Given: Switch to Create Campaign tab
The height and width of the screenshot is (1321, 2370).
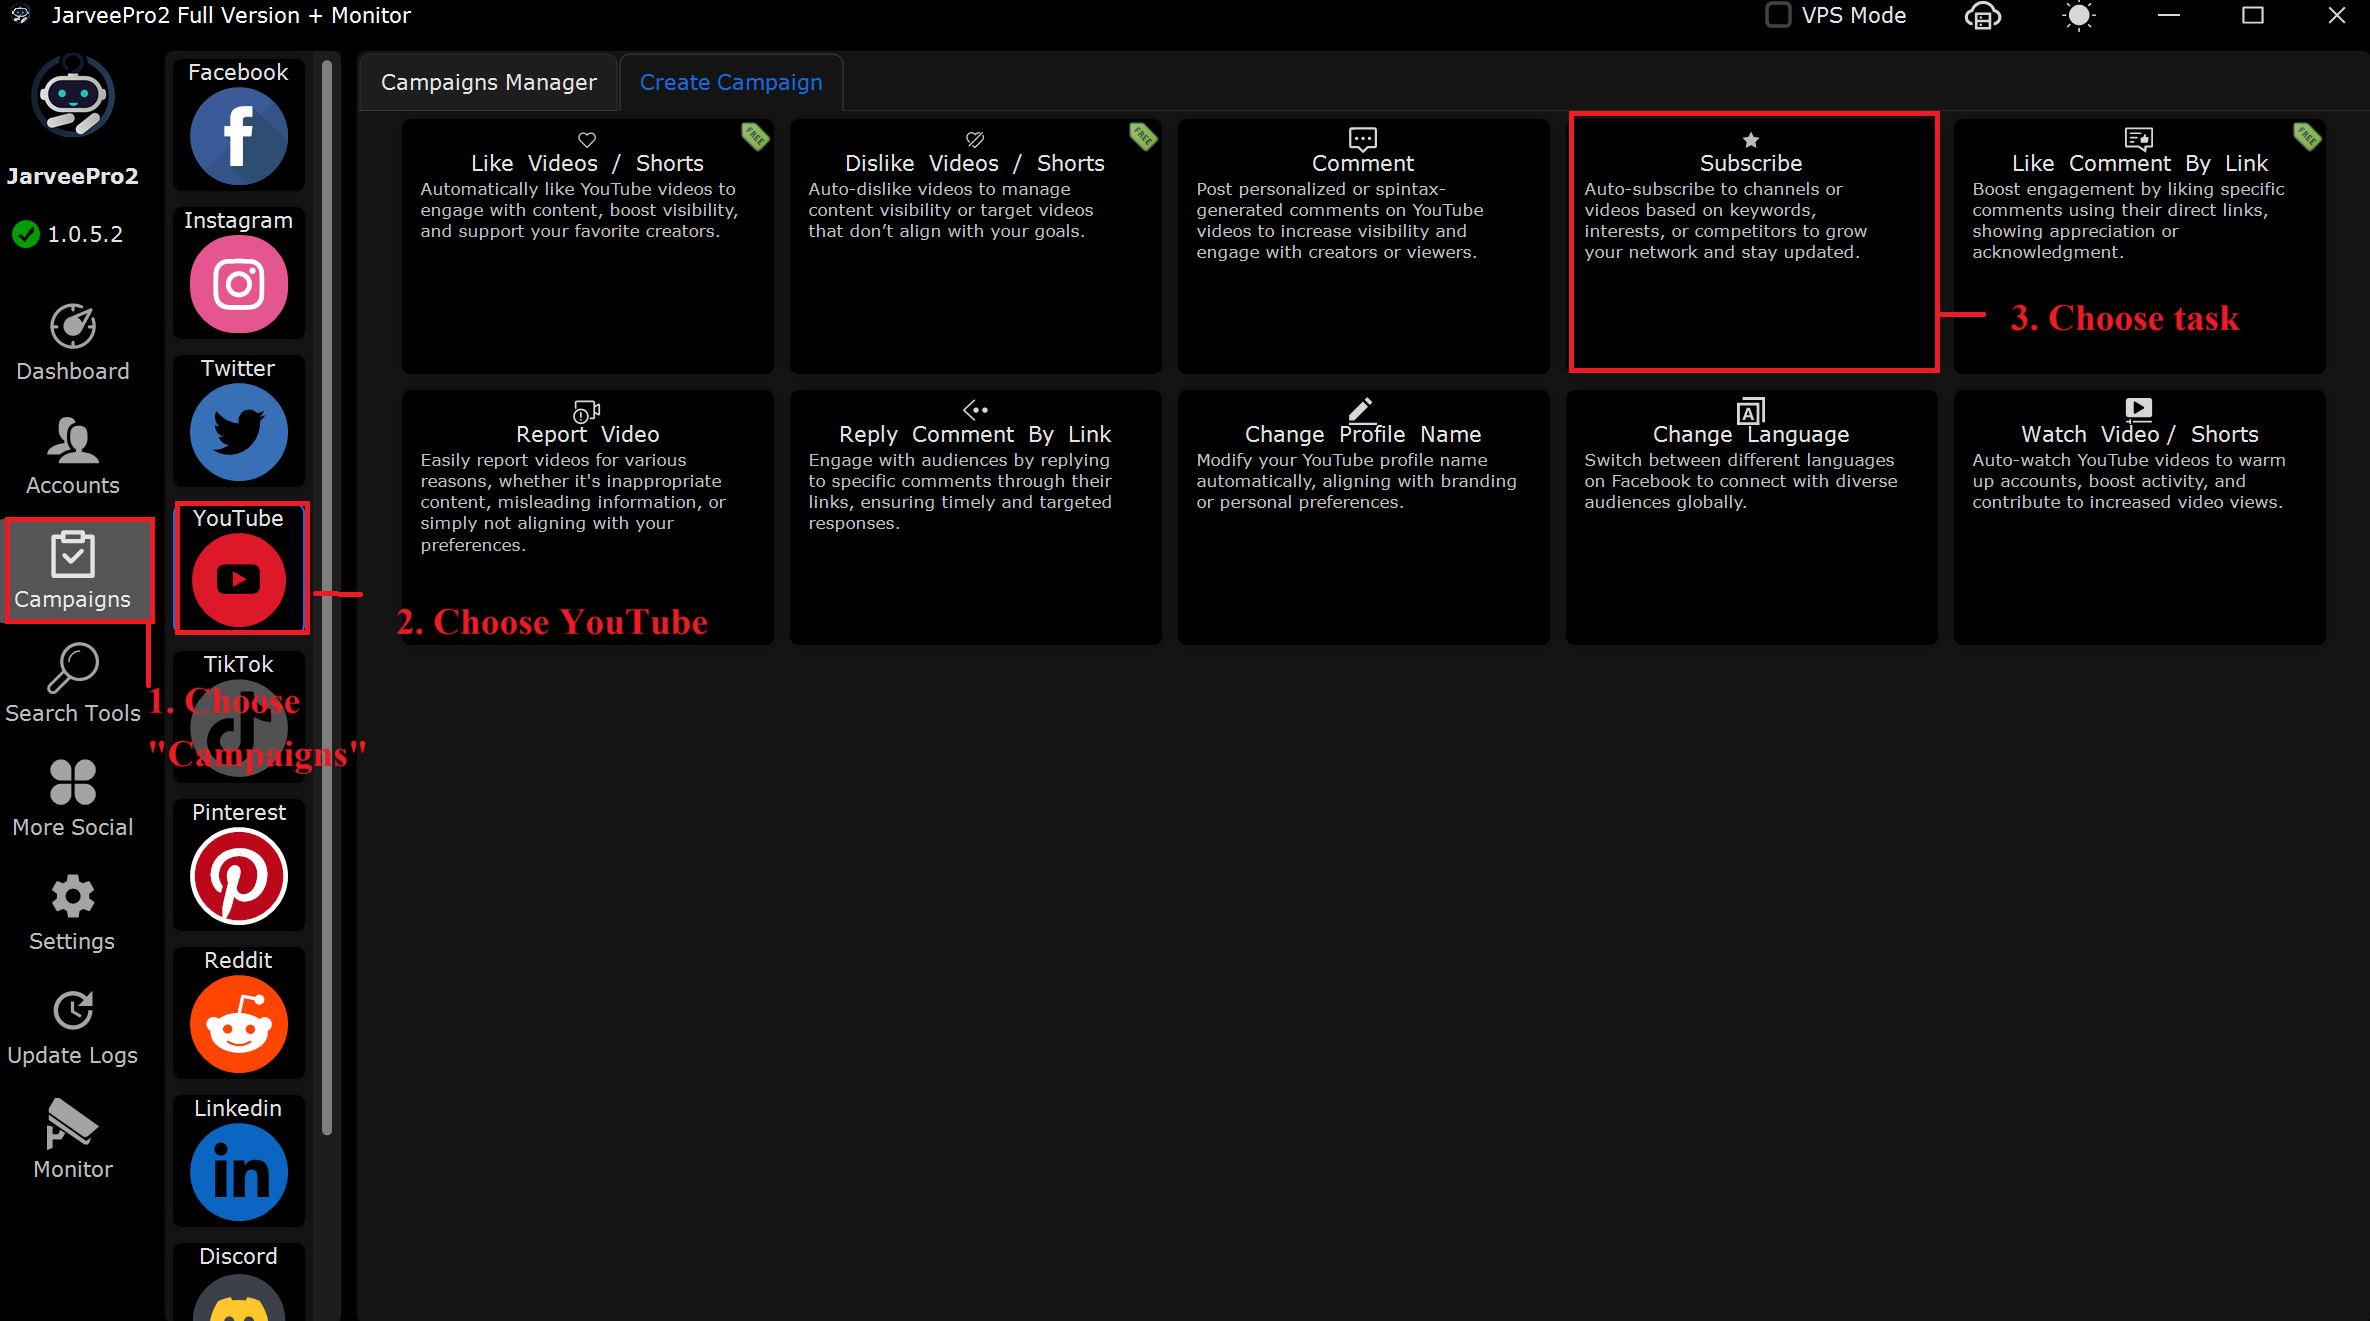Looking at the screenshot, I should (731, 82).
